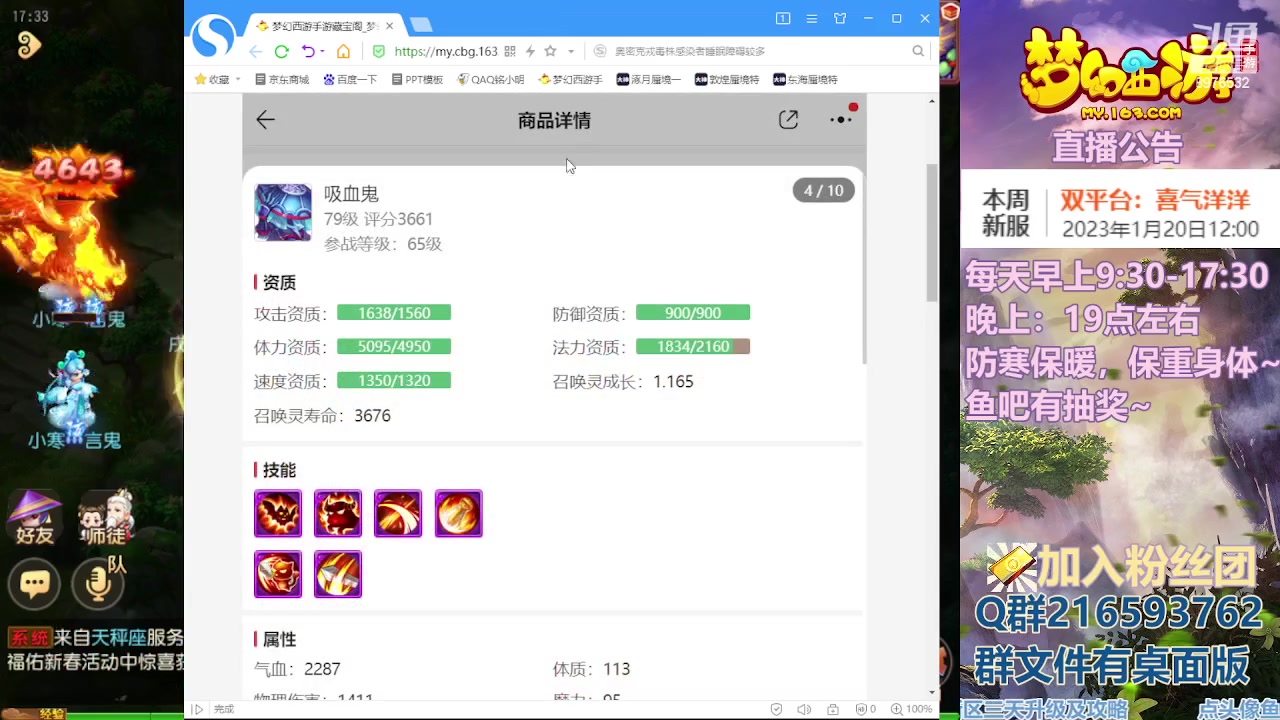Open the QR code icon in address bar
The height and width of the screenshot is (720, 1280).
pos(510,51)
